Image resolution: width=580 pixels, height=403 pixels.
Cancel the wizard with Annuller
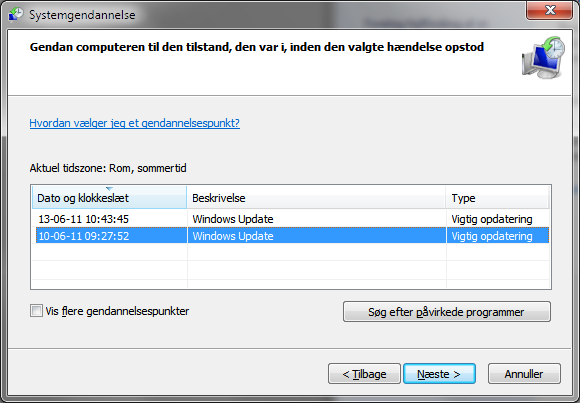click(x=524, y=374)
